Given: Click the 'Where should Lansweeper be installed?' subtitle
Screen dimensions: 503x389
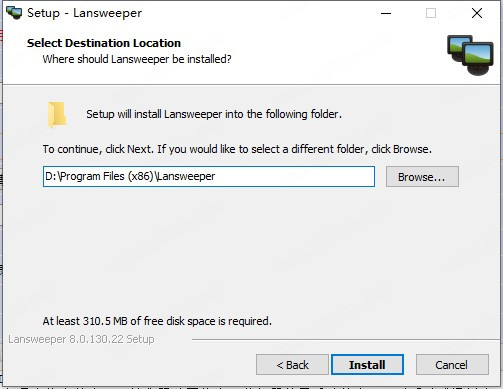Looking at the screenshot, I should (137, 59).
